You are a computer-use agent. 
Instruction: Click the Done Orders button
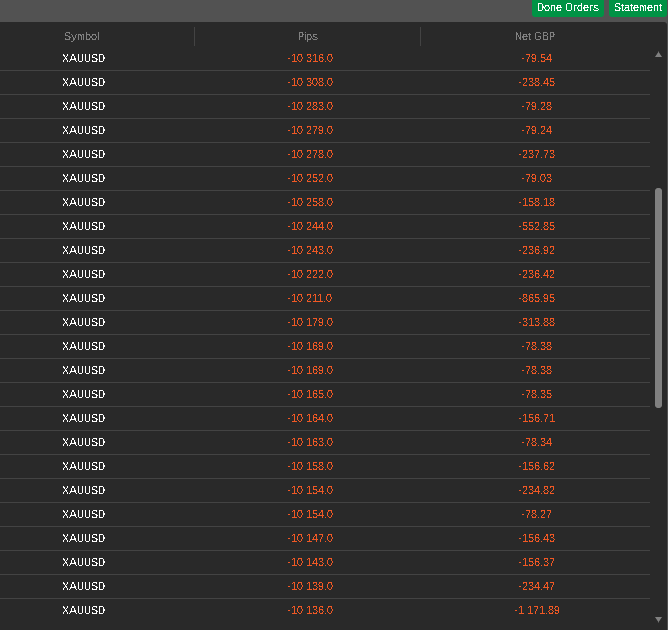[567, 8]
